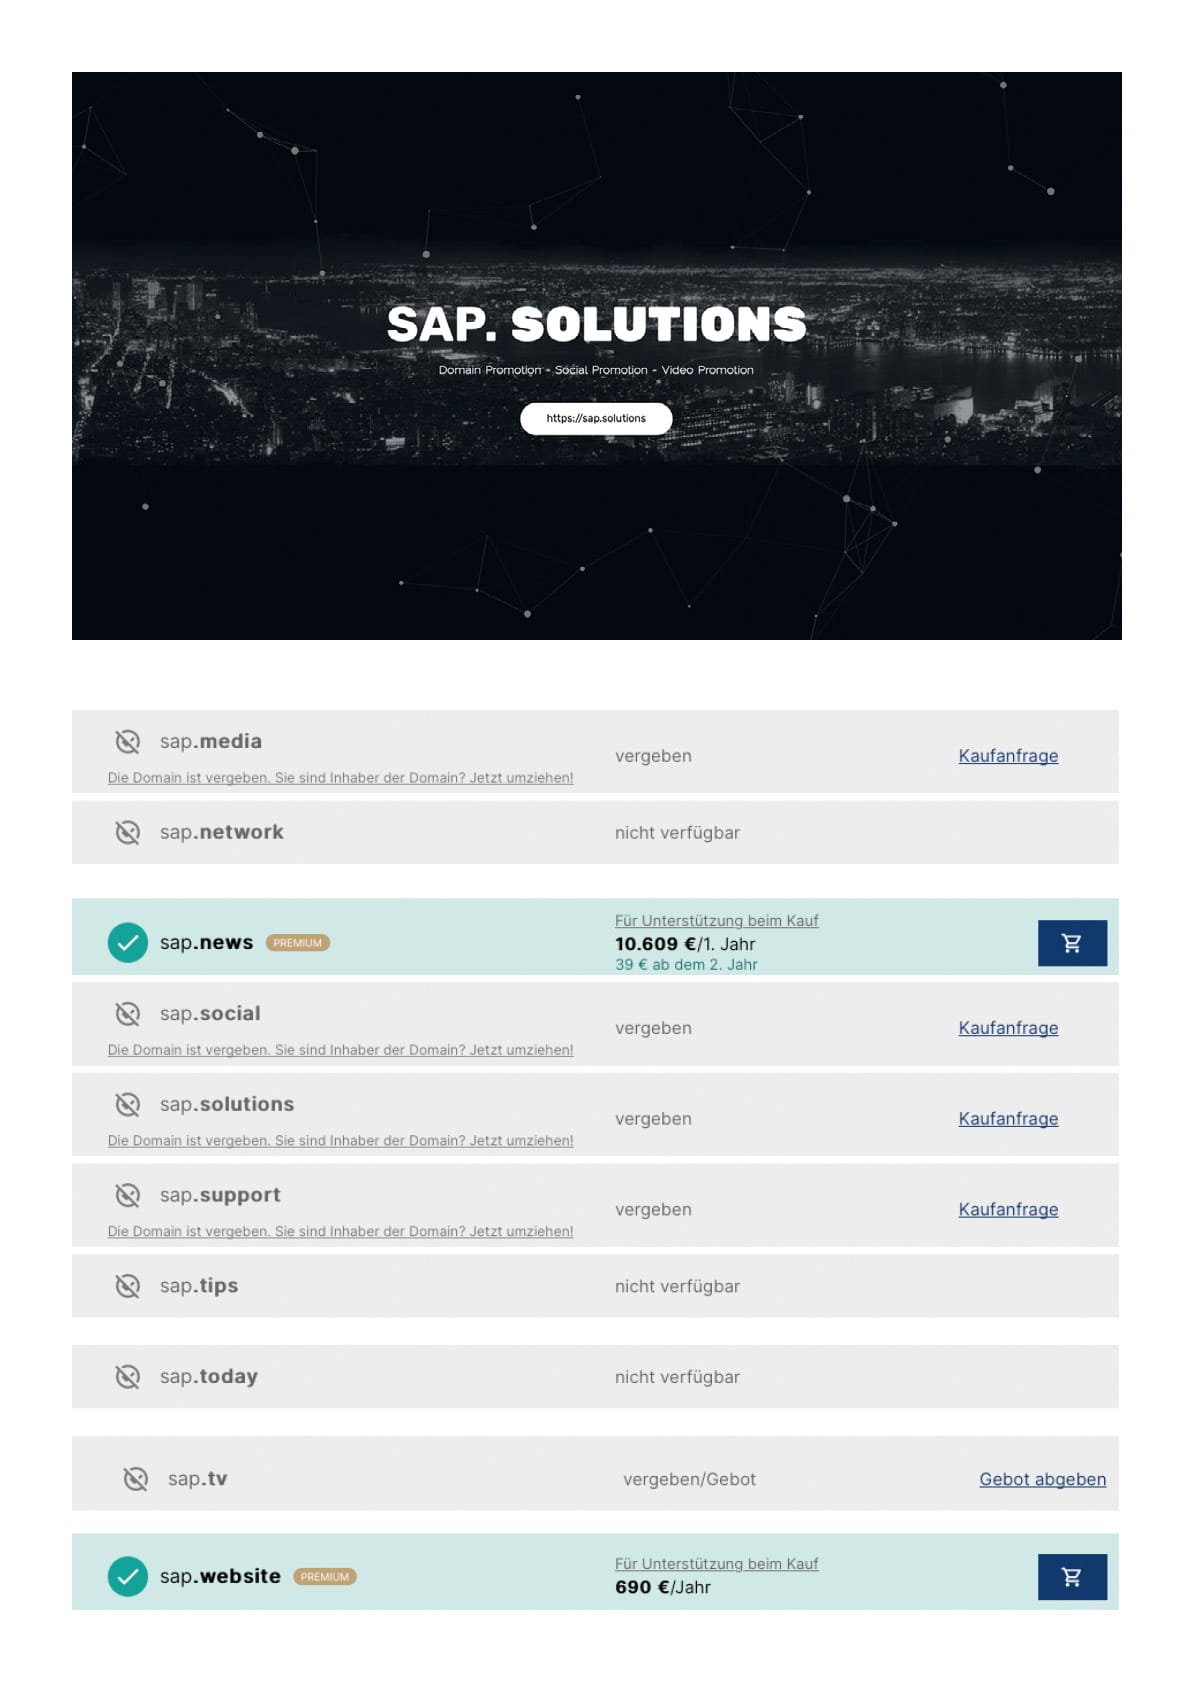Click 'Jetzt umziehen' notice under sap.media
The image size is (1191, 1684).
(x=340, y=778)
